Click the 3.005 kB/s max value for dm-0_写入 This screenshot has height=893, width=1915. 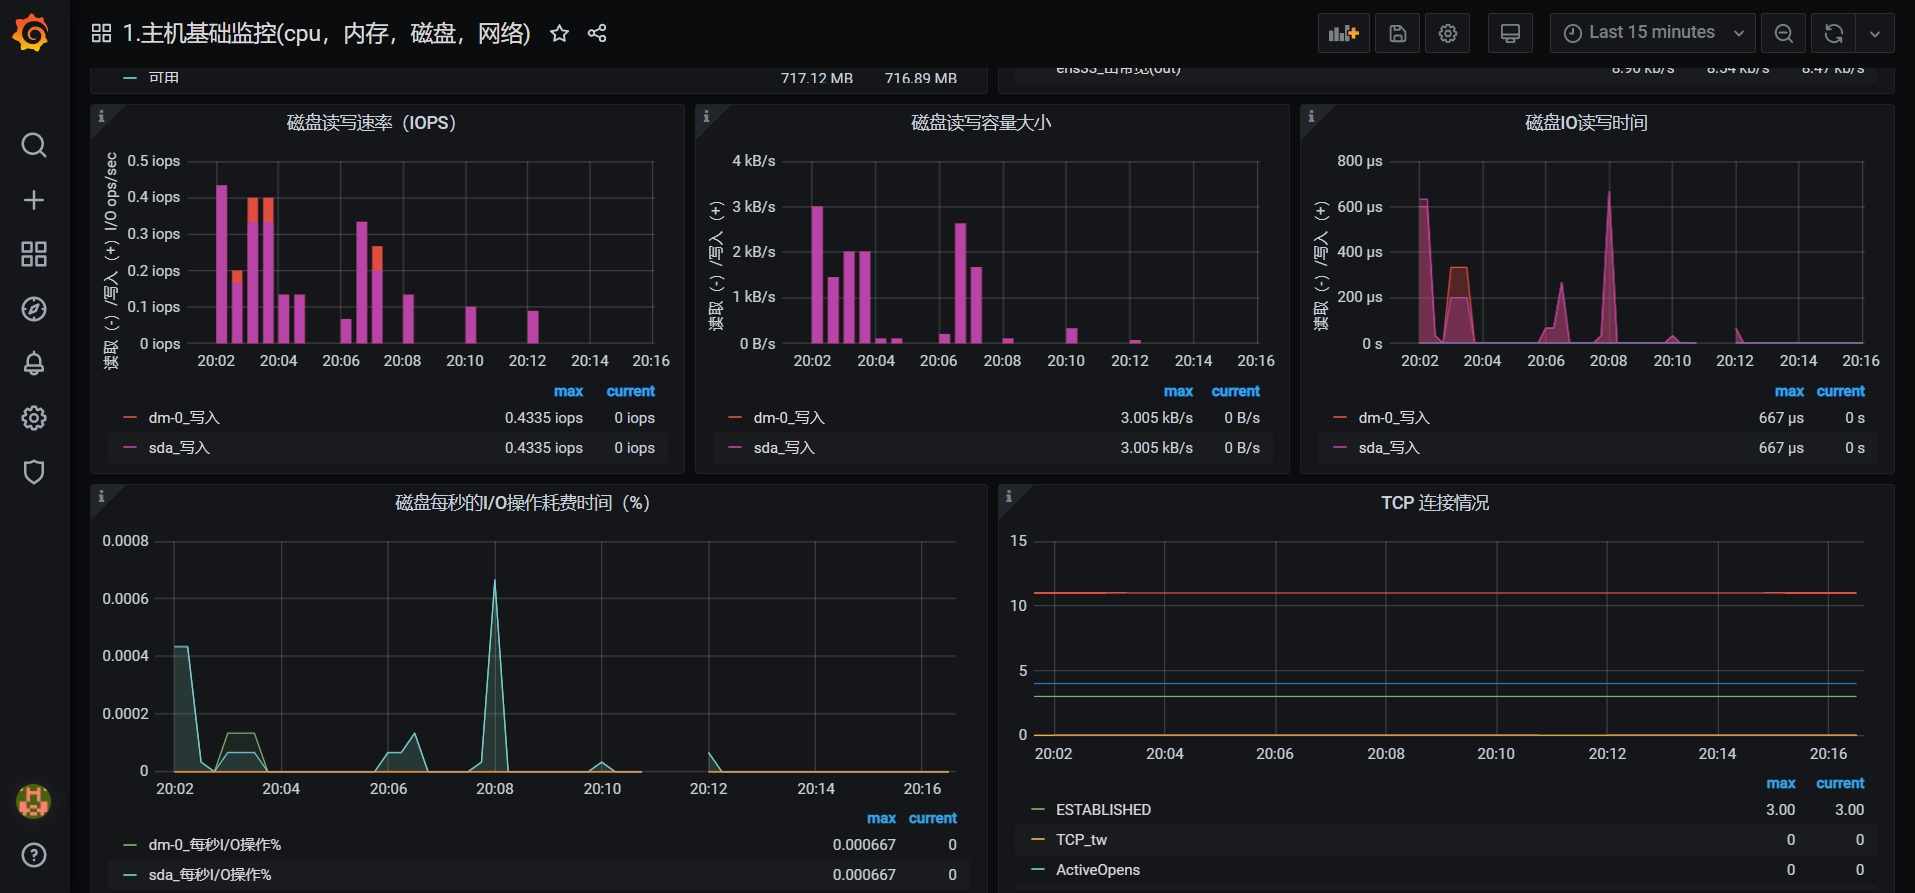pyautogui.click(x=1156, y=418)
